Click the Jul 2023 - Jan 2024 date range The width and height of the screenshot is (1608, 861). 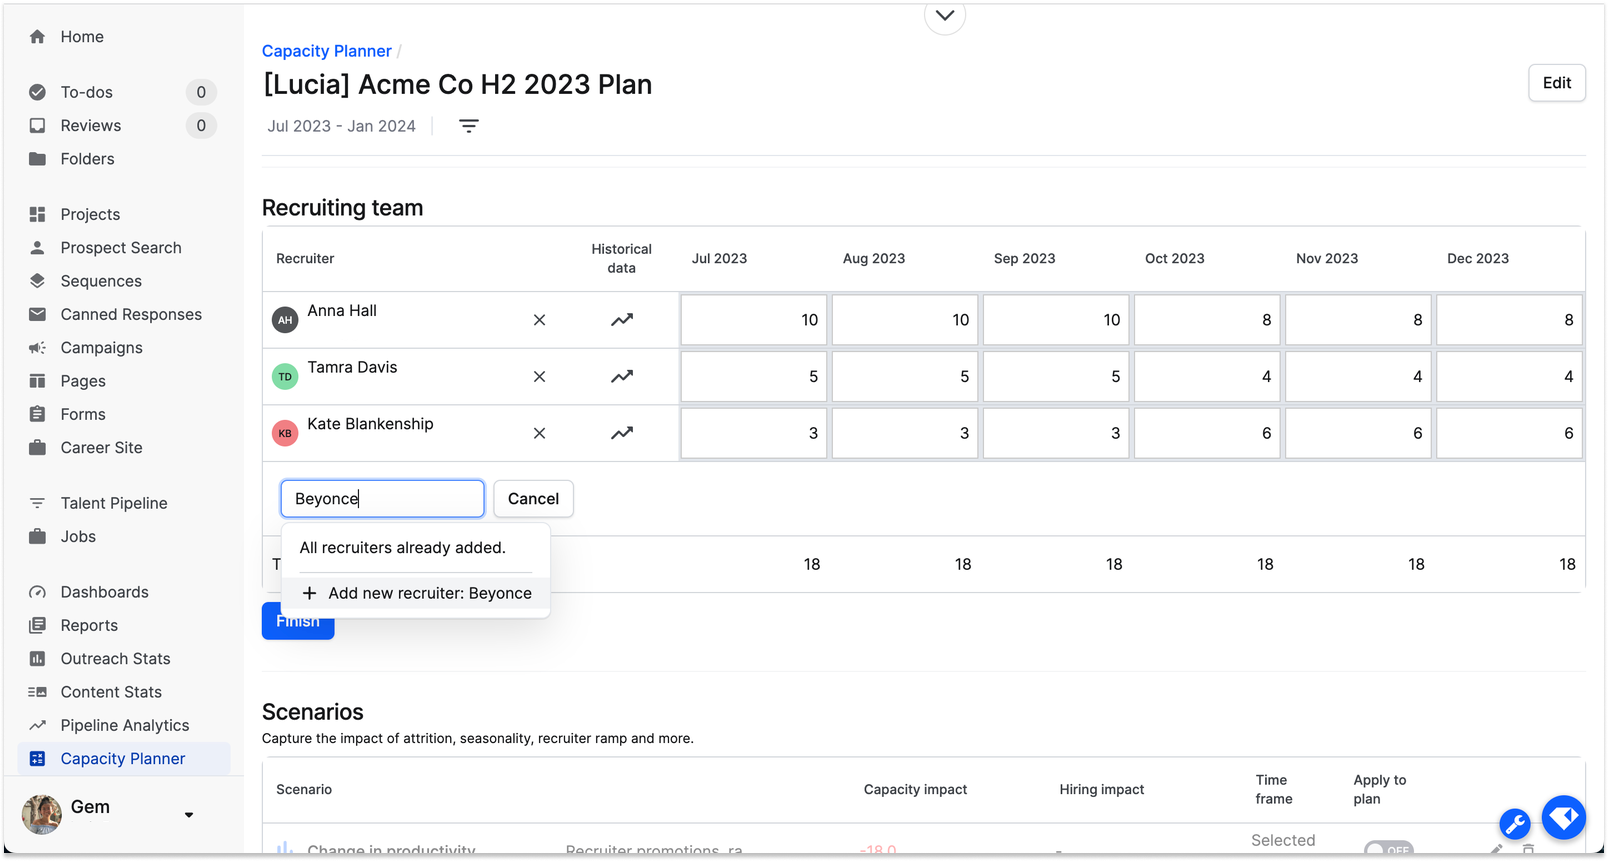click(341, 126)
